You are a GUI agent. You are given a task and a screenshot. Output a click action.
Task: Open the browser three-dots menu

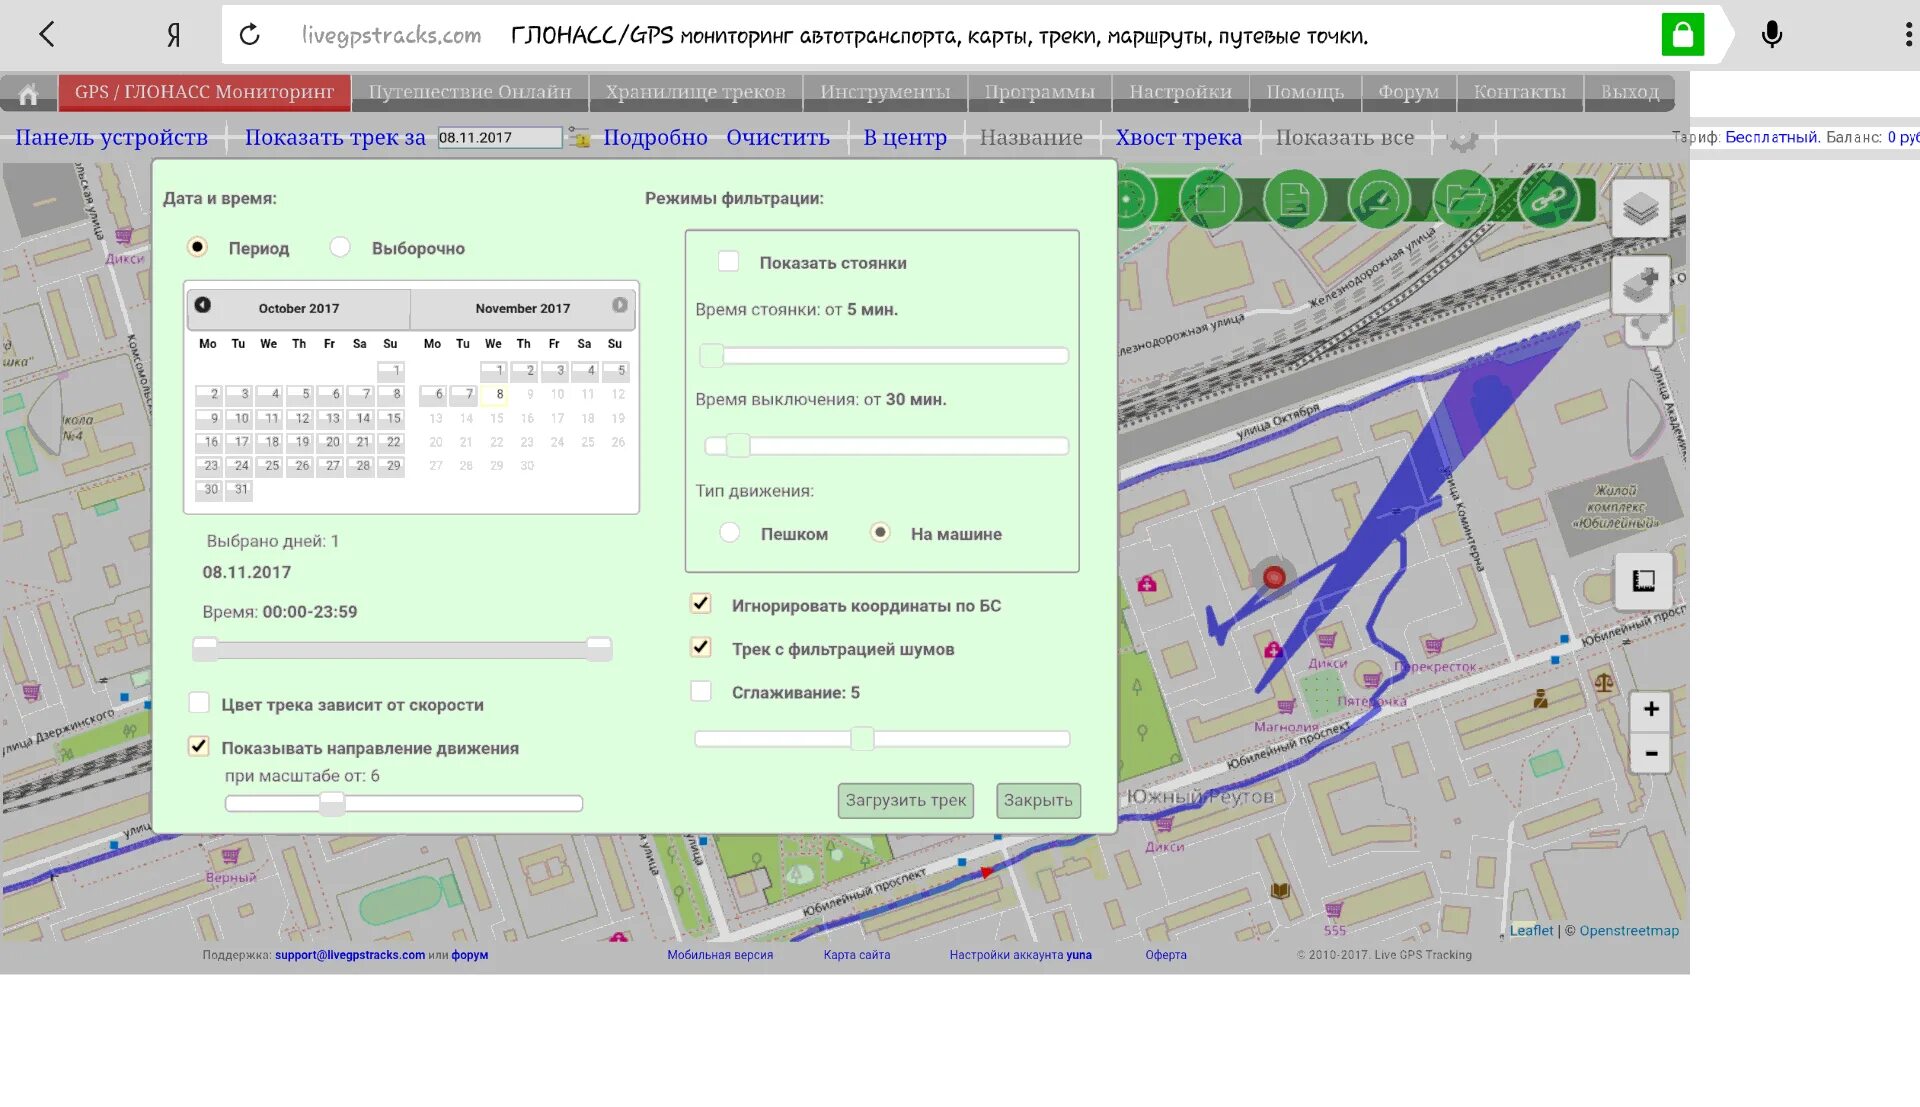pyautogui.click(x=1908, y=35)
